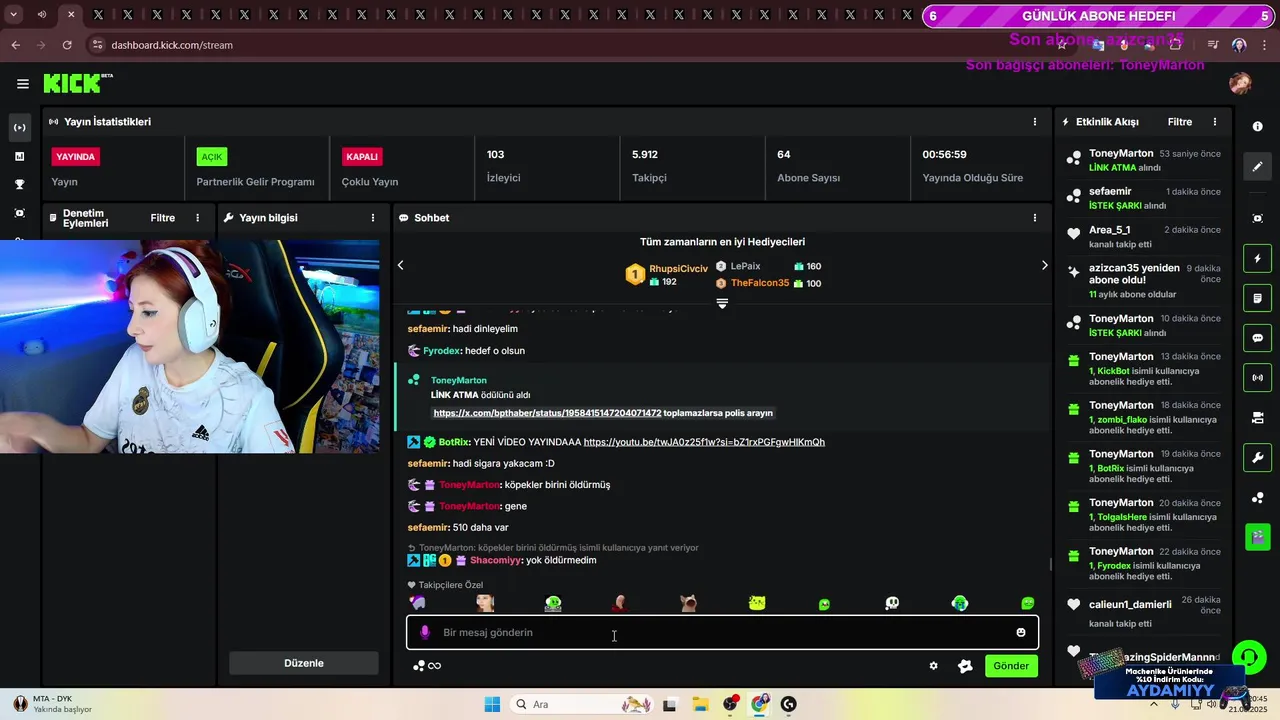The width and height of the screenshot is (1280, 720).
Task: Click the ToneyMarton username in pinned reward message
Action: pos(459,380)
